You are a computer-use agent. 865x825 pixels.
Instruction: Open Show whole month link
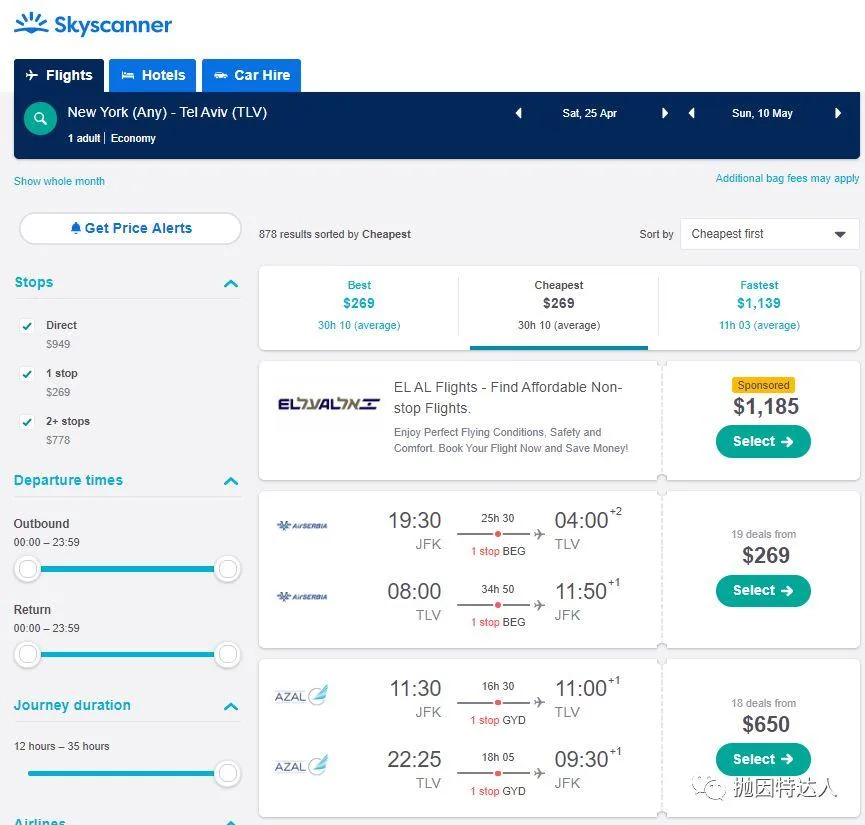pyautogui.click(x=59, y=181)
